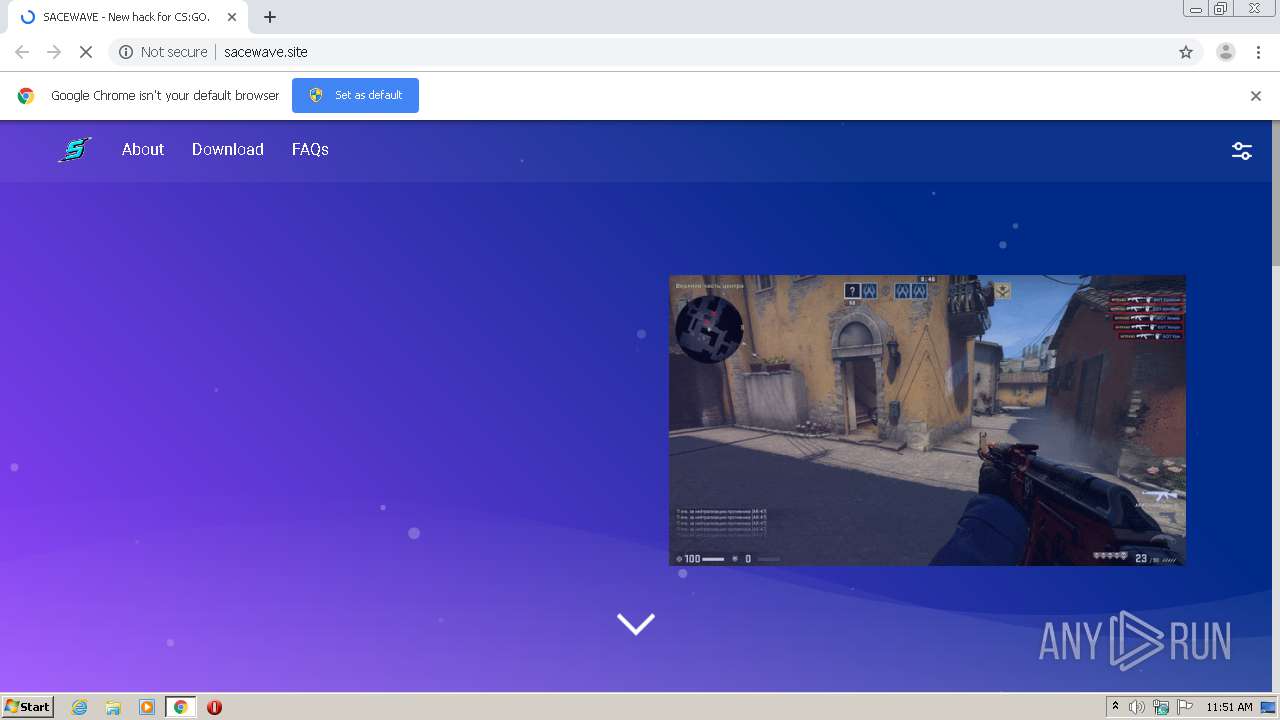View site info Not secure indicator
The height and width of the screenshot is (720, 1280).
[163, 52]
